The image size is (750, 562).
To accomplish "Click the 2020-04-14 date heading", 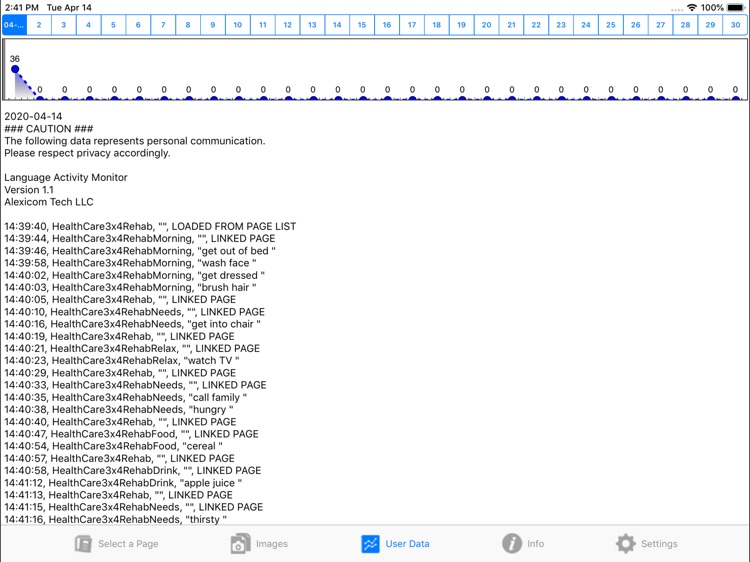I will tap(33, 116).
